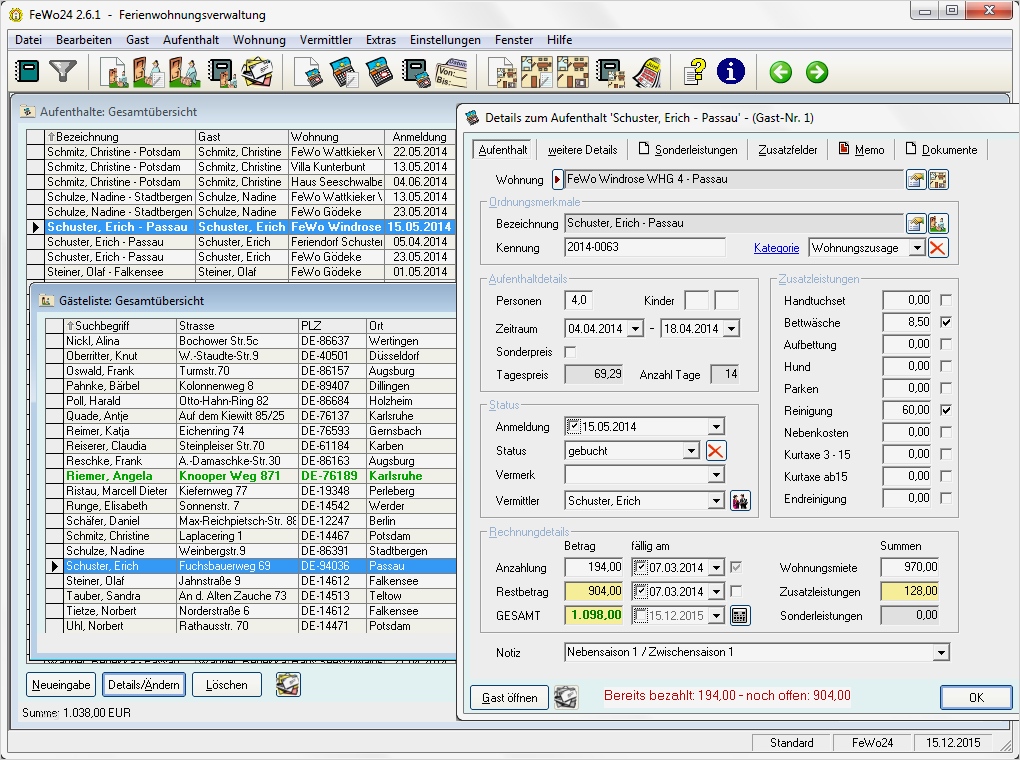
Task: Expand the Notiz dropdown list
Action: 940,653
